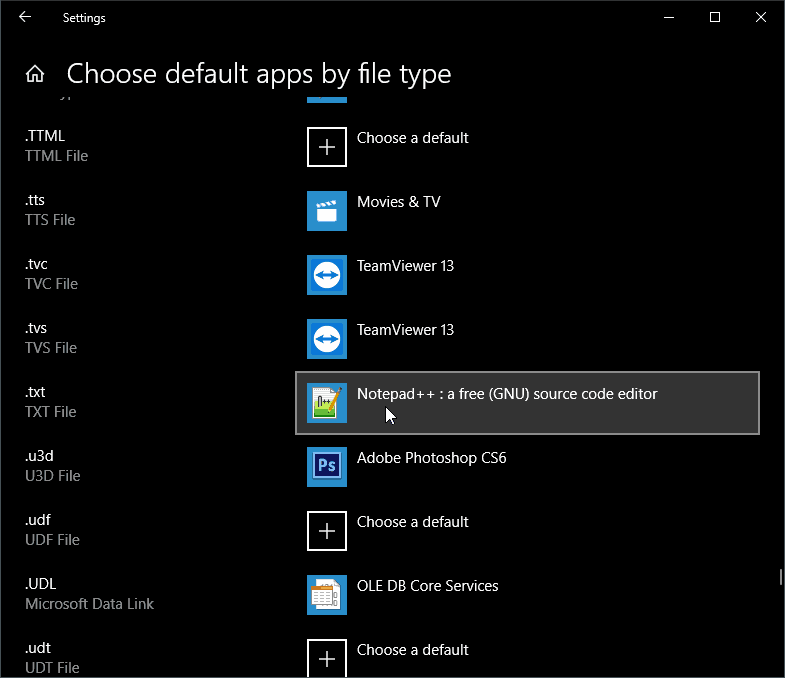Click the Microsoft Data Link description
The image size is (785, 678).
[90, 604]
